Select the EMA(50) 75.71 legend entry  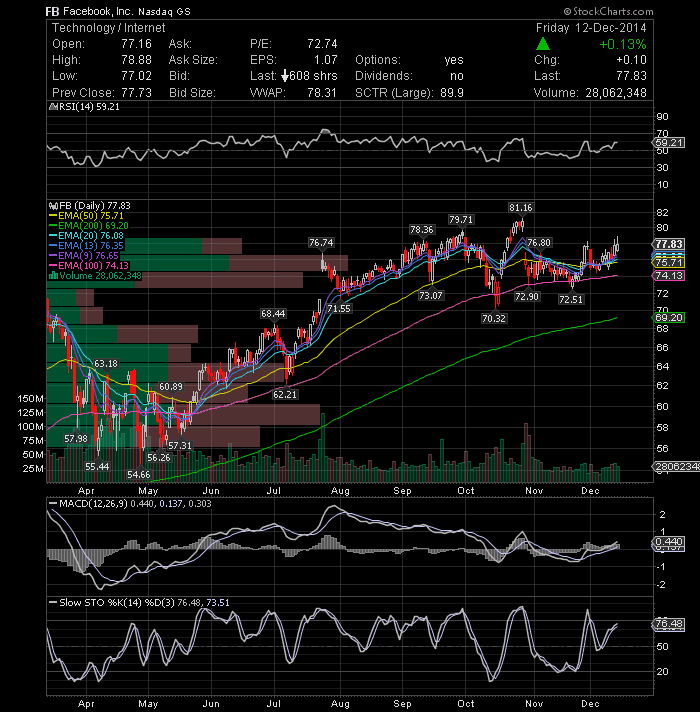(86, 216)
